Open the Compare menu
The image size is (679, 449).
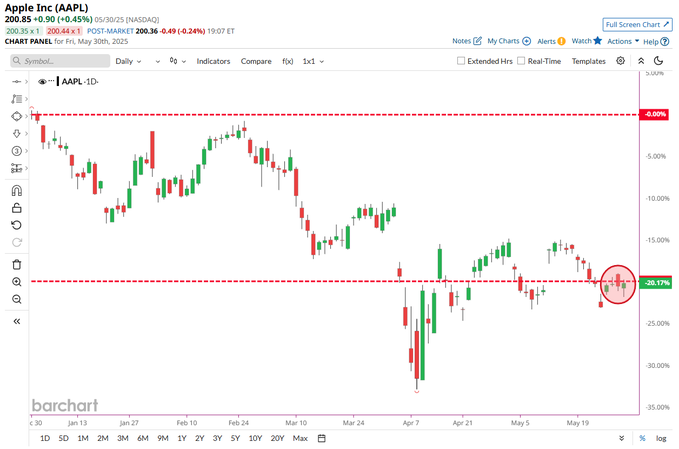pyautogui.click(x=256, y=61)
